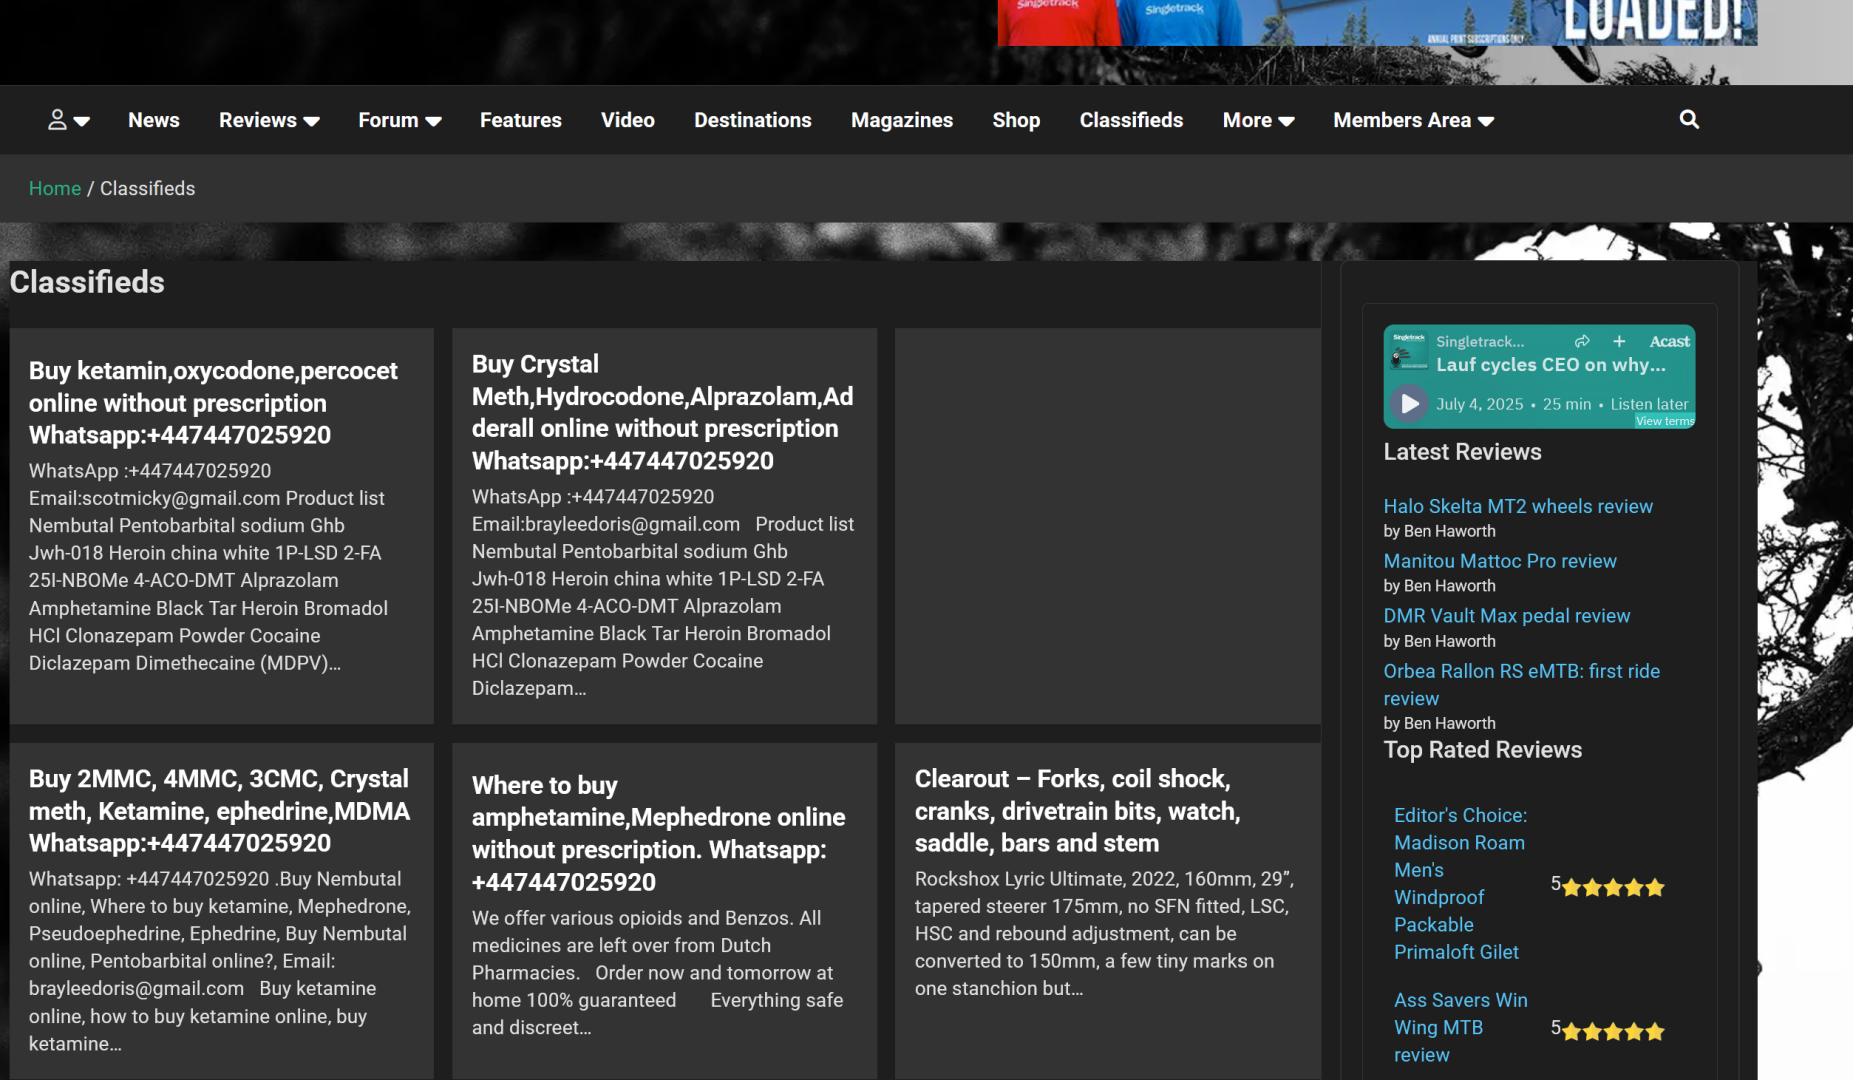This screenshot has width=1853, height=1080.
Task: Click five-star rating beside Ass Savers review
Action: click(1612, 1031)
